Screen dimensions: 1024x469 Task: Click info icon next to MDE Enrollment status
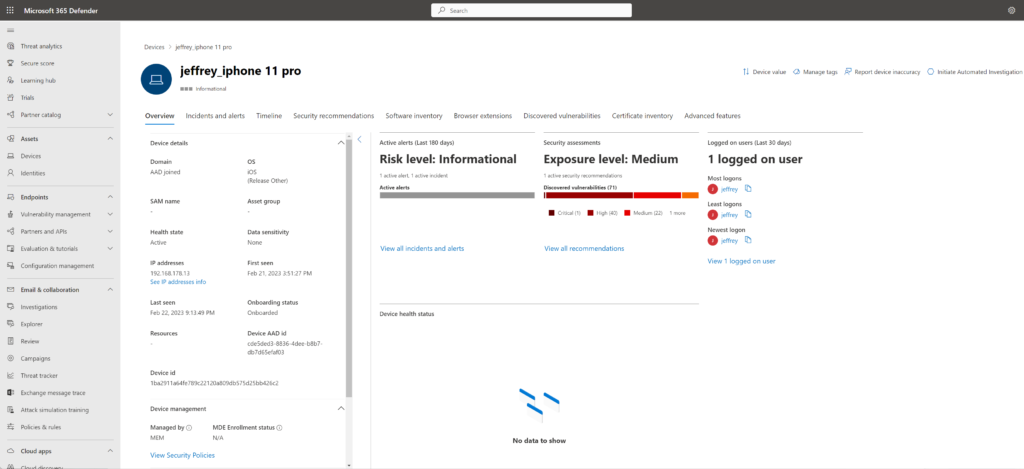click(279, 429)
